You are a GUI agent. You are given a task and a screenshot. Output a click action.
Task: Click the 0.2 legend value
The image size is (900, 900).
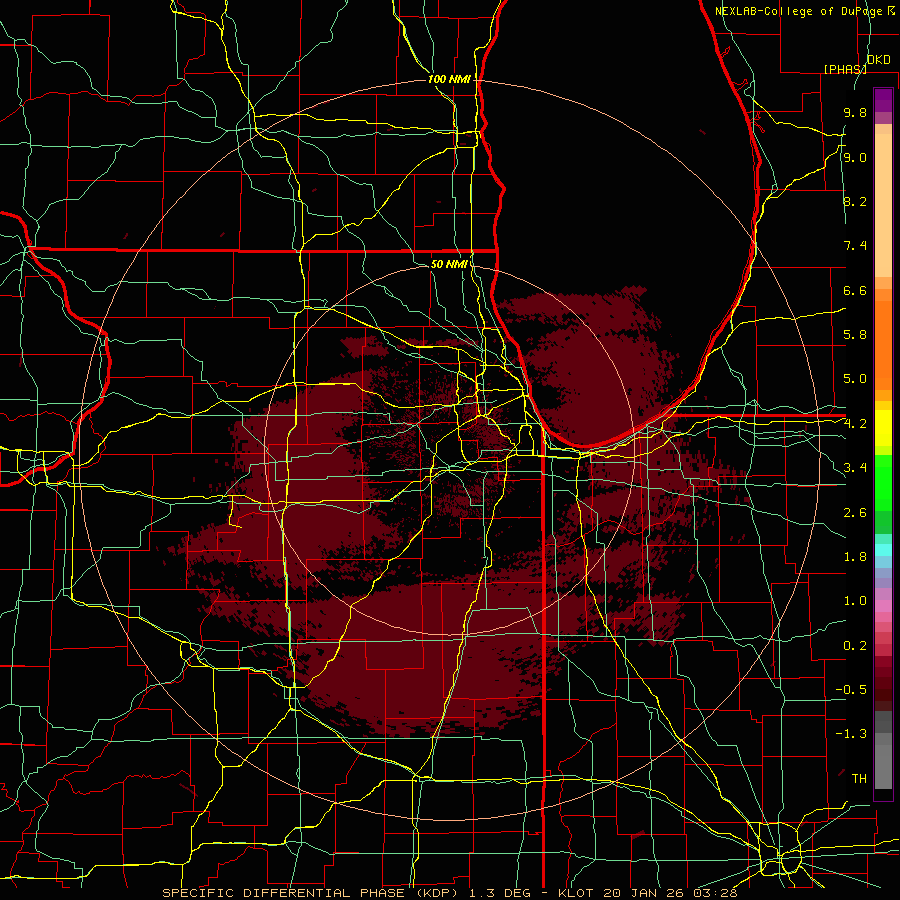pos(855,646)
